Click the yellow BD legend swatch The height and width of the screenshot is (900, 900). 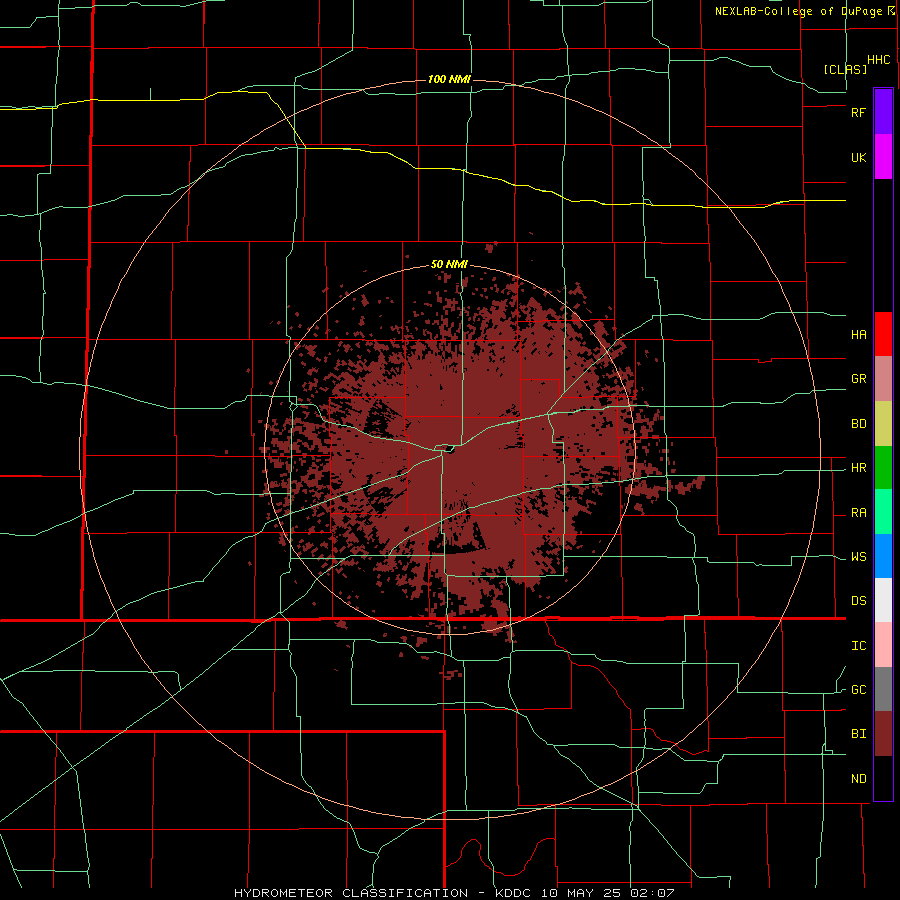(x=883, y=424)
